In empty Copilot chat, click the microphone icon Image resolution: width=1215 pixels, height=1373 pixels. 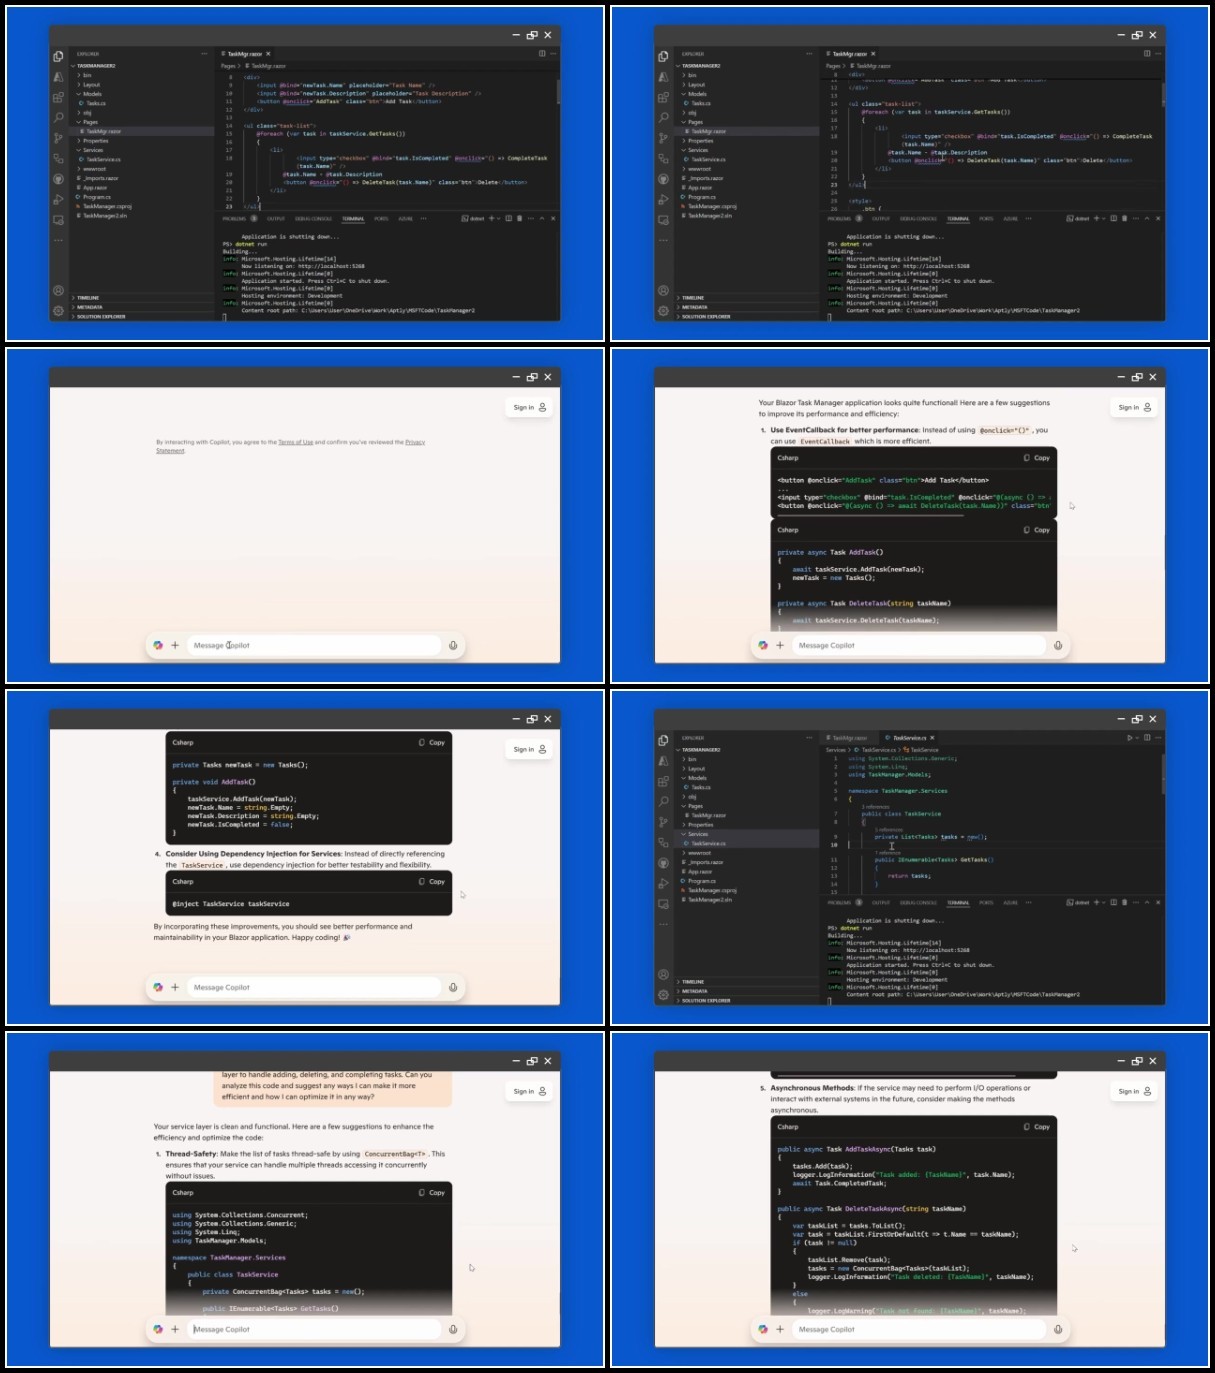tap(453, 645)
